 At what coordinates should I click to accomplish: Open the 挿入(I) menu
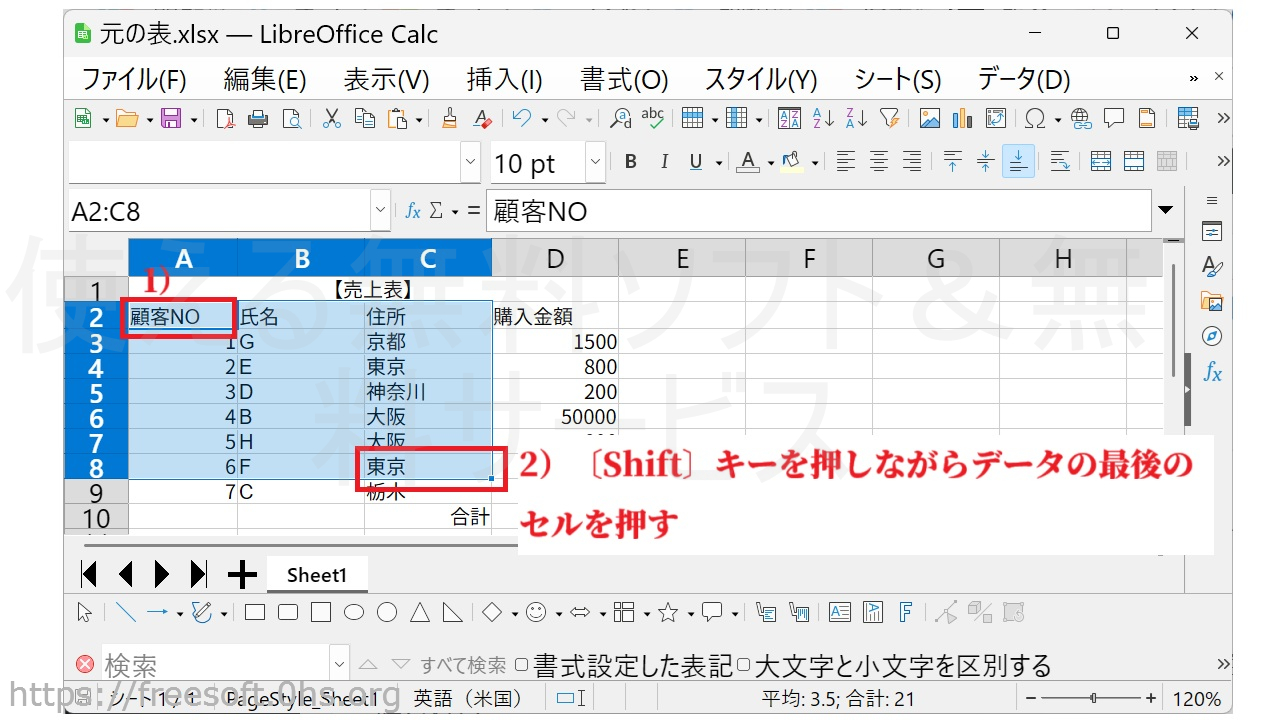tap(504, 80)
